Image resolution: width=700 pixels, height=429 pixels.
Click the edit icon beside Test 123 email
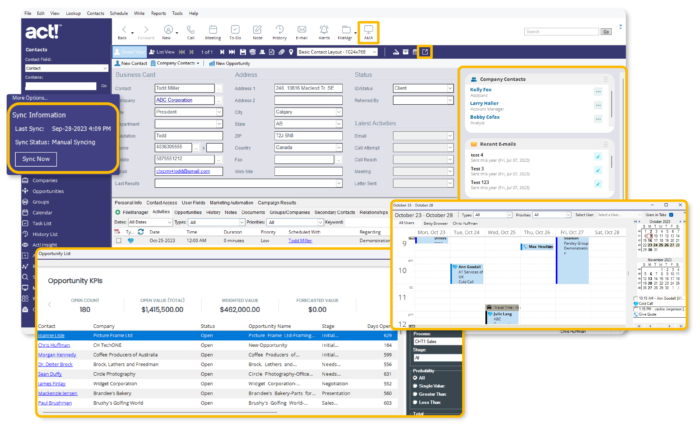pos(598,183)
